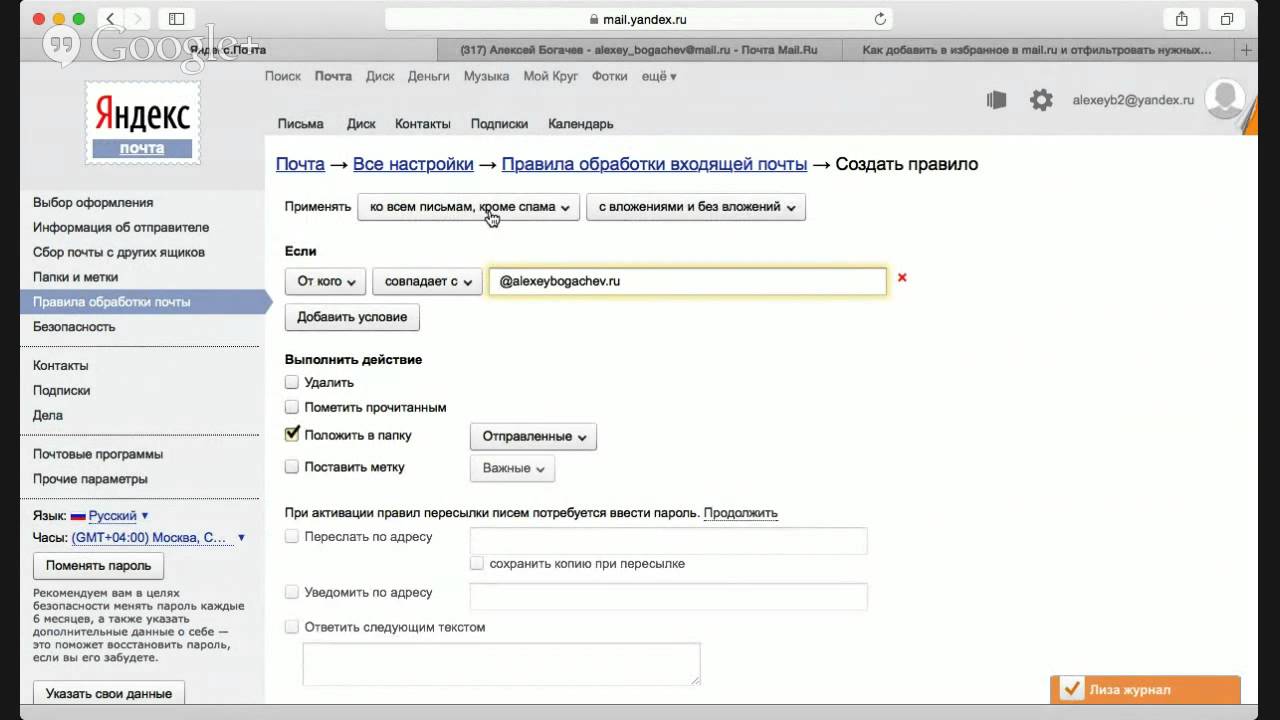The image size is (1280, 720).
Task: Click the address bar mail.yandex.ru
Action: (x=637, y=19)
